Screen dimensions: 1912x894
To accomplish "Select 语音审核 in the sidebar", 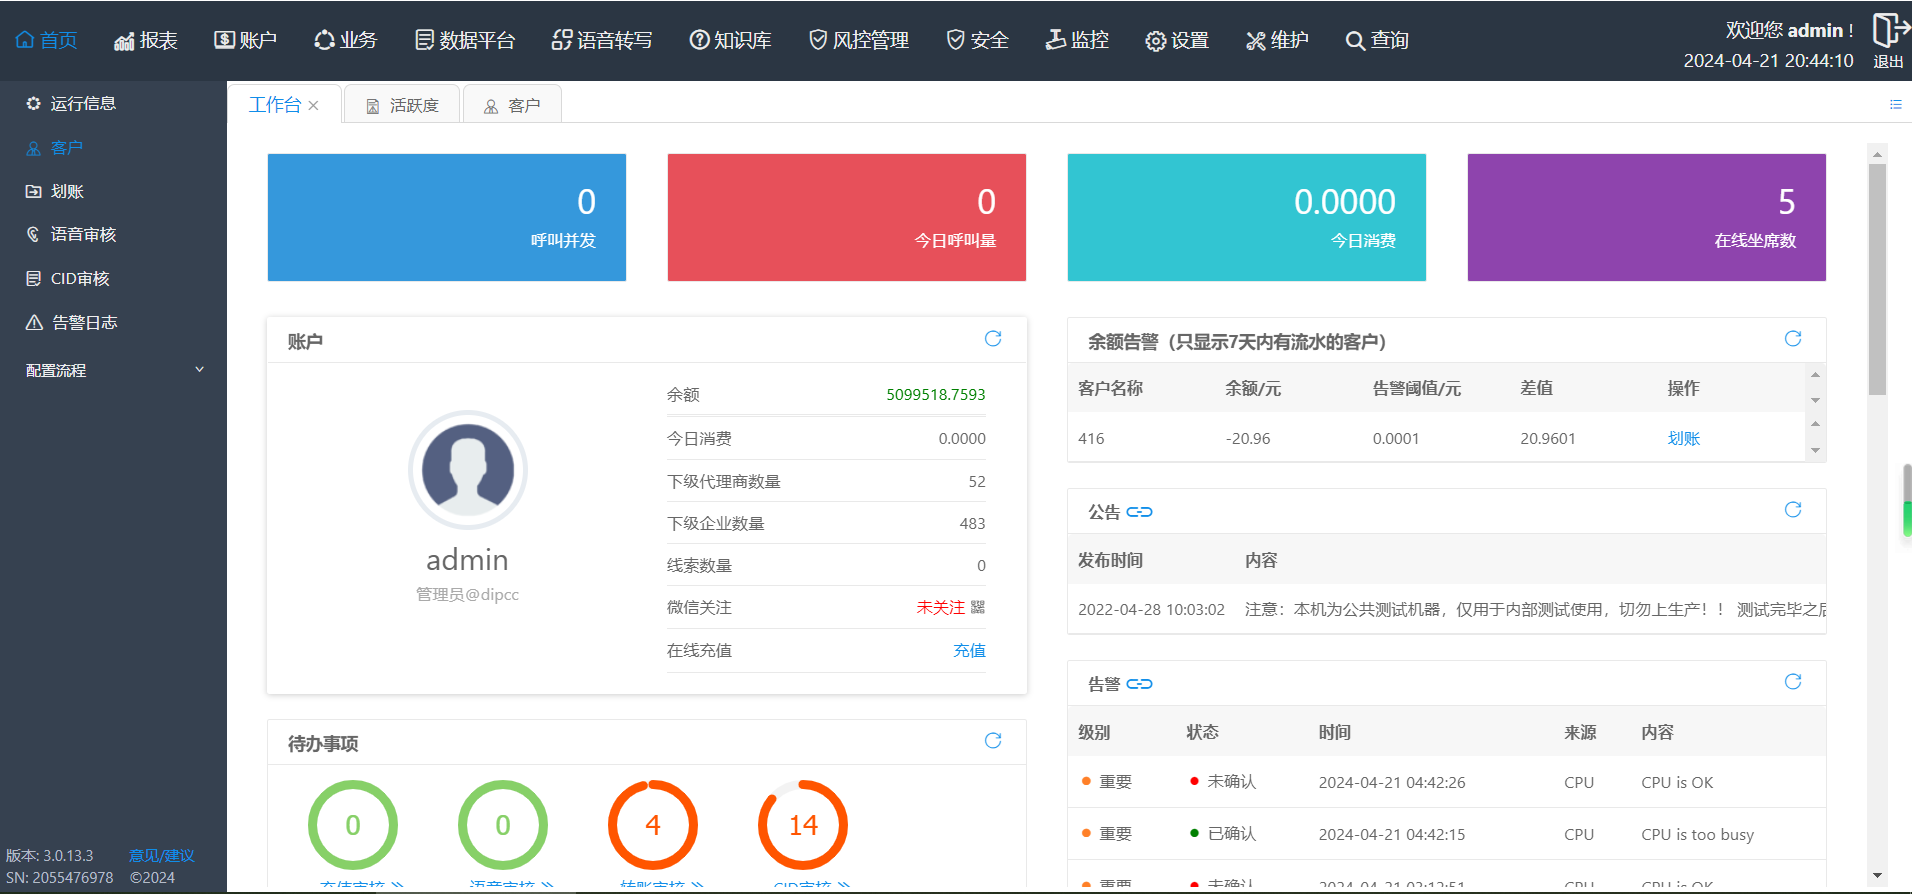I will (x=83, y=234).
